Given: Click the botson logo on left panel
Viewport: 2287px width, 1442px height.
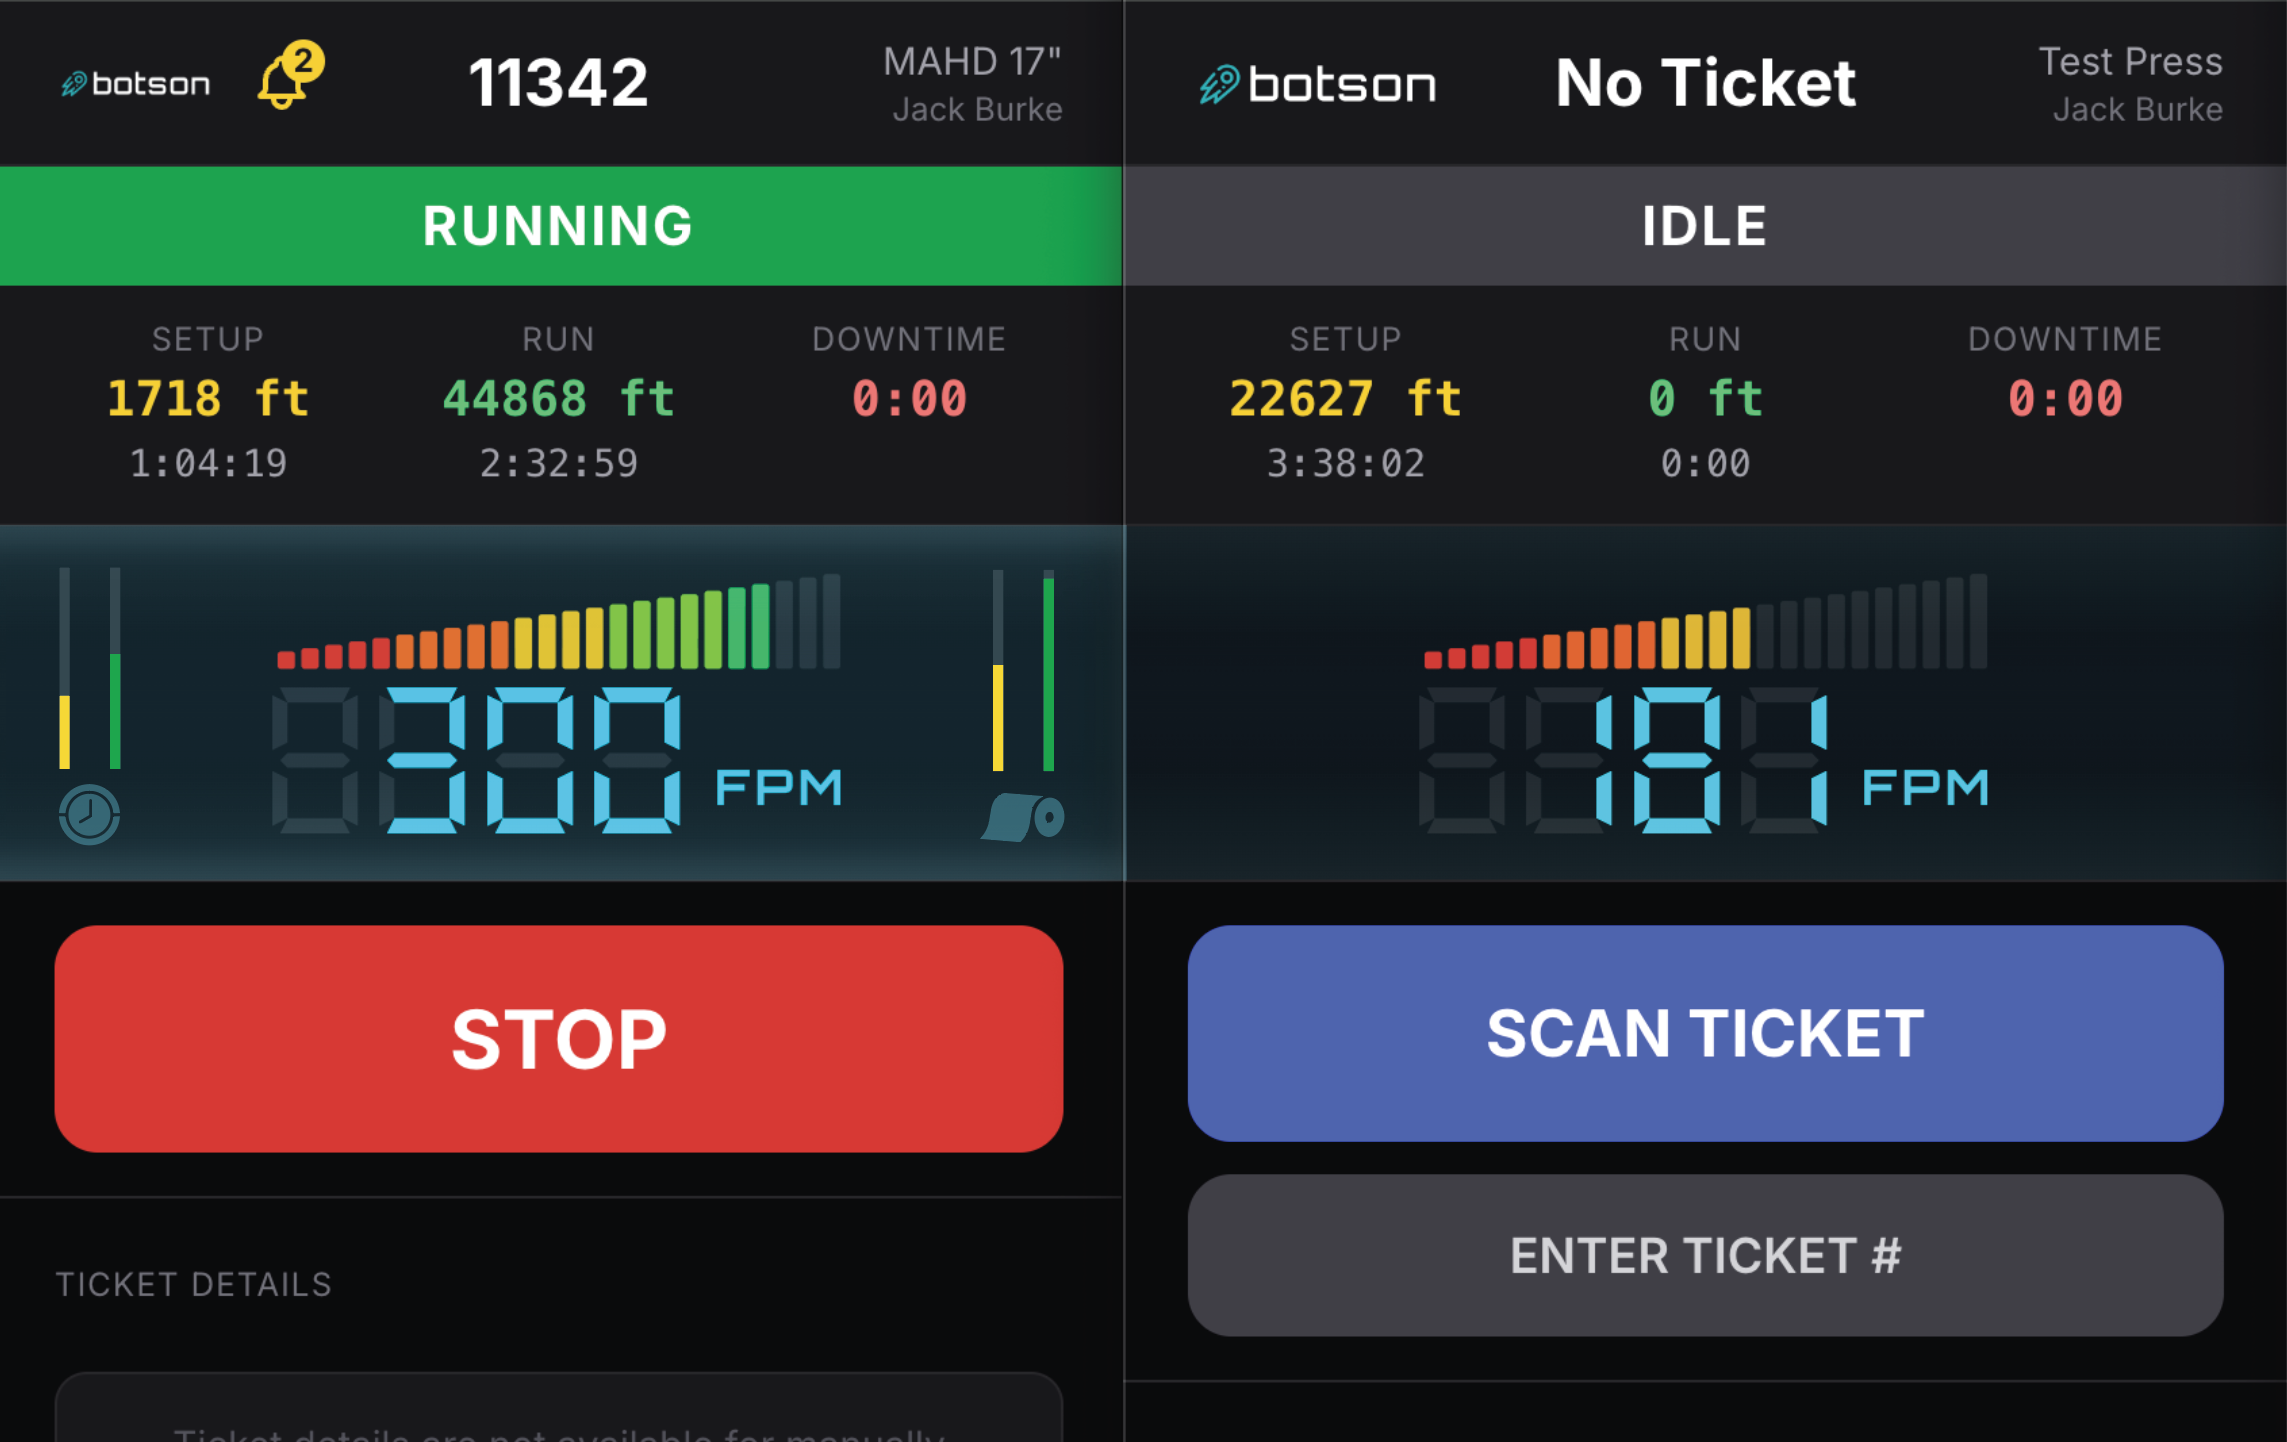Looking at the screenshot, I should 136,84.
